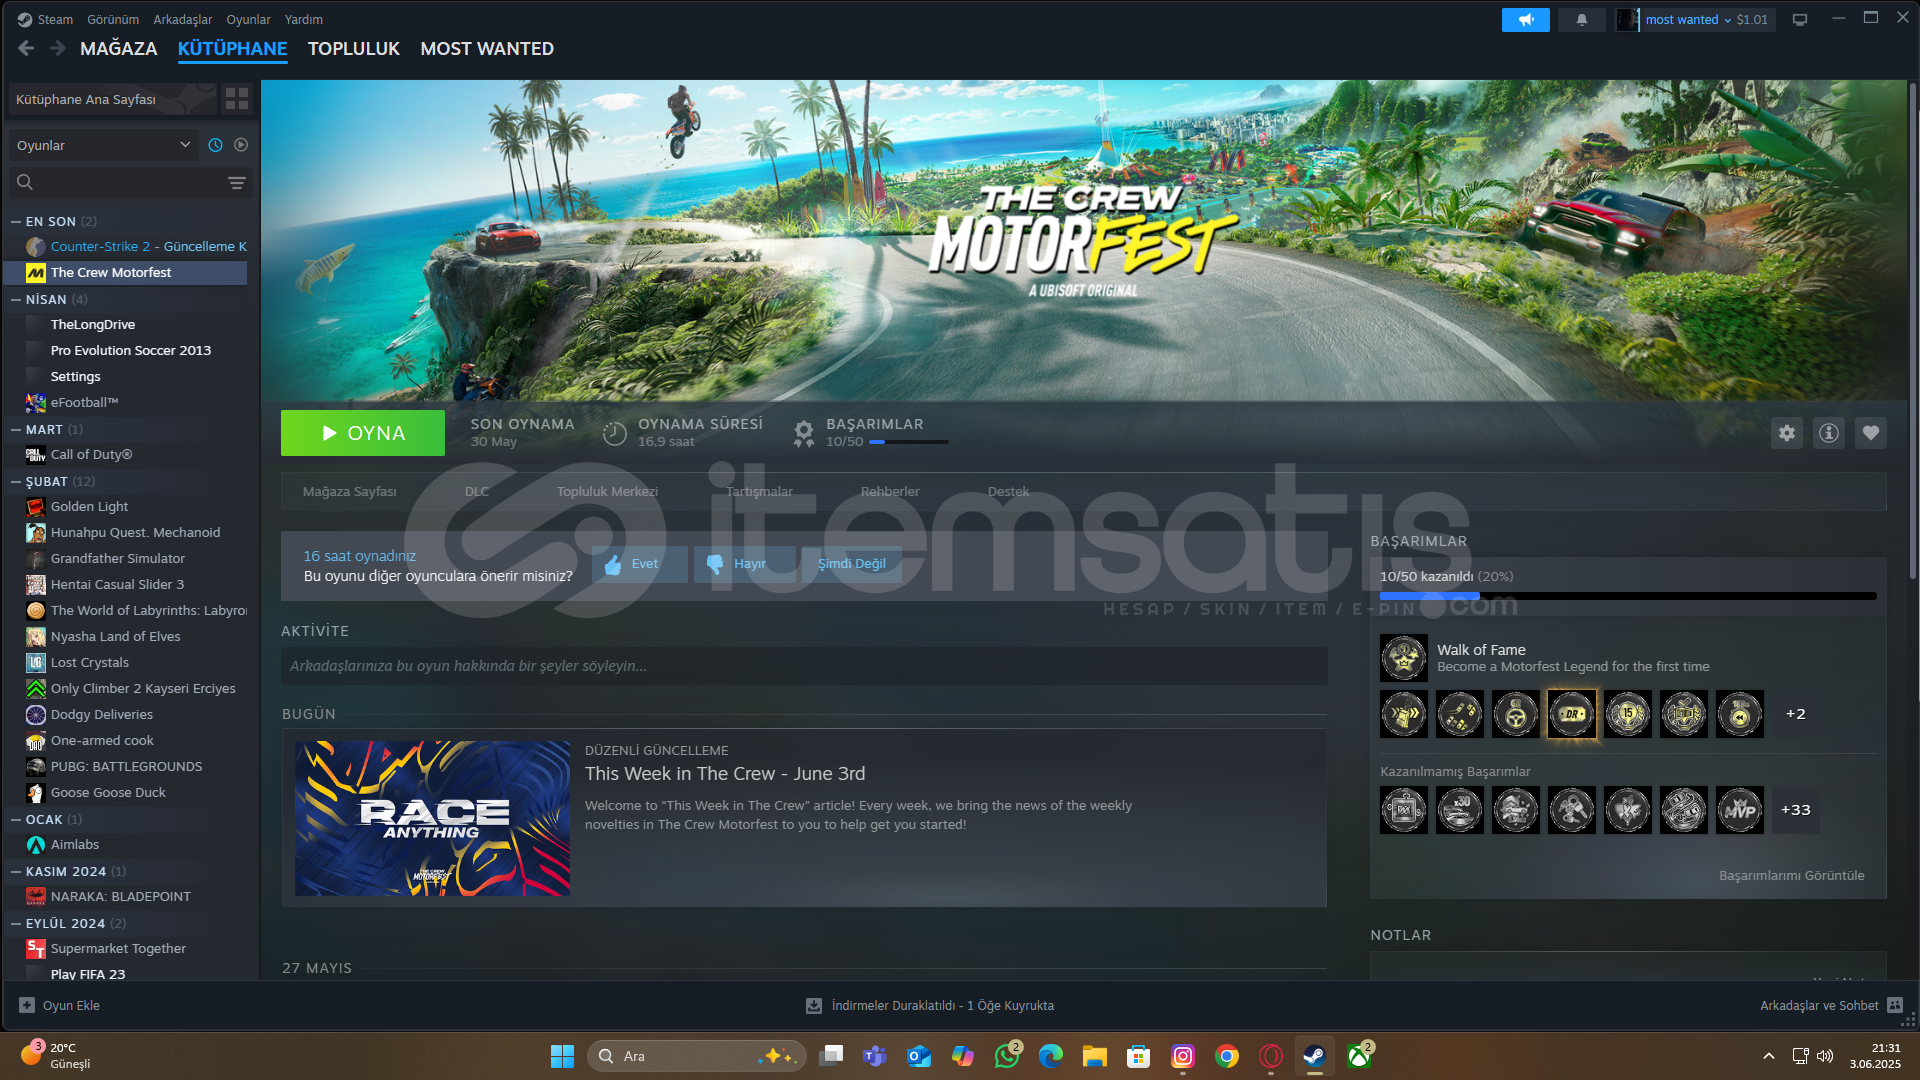Go to the MAĞAZA tab

[119, 48]
